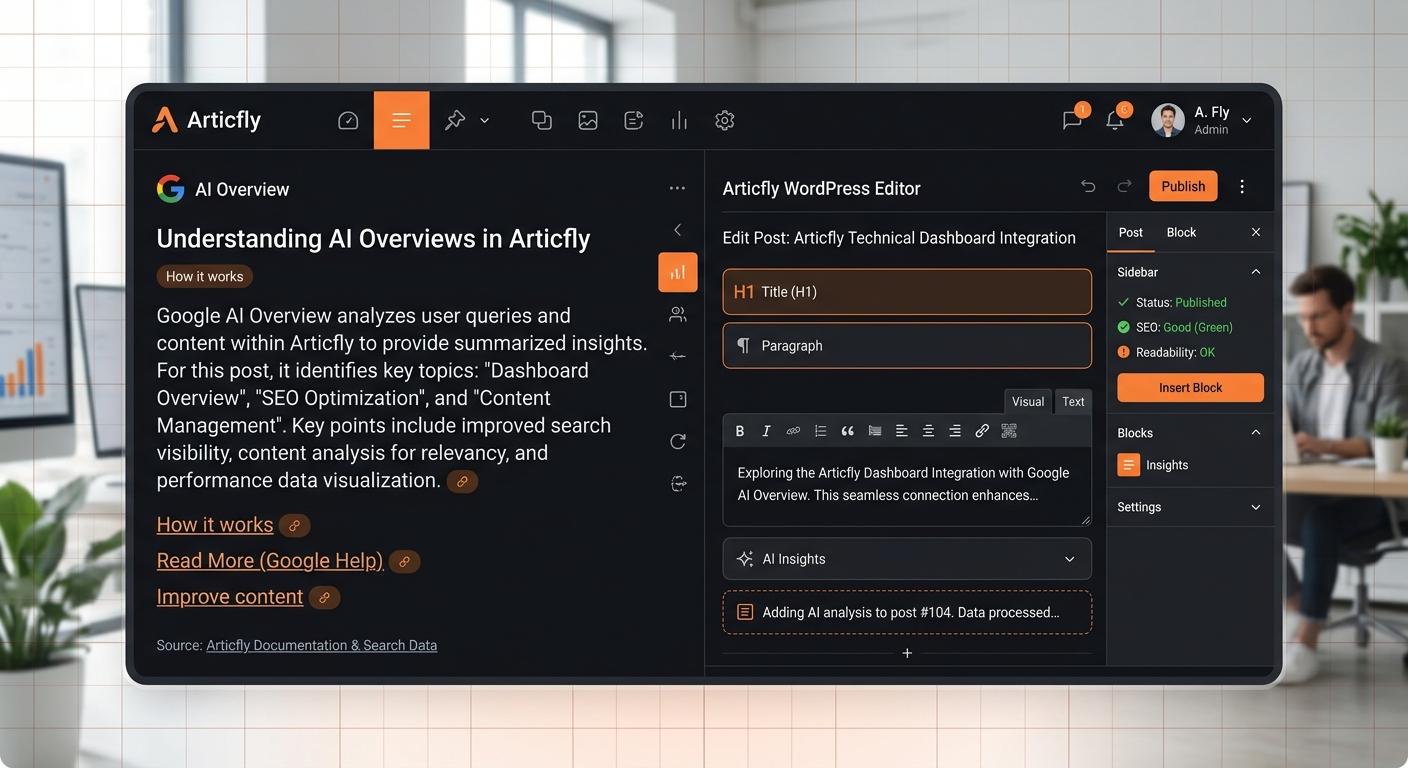Select the orange chart icon in side strip
Image resolution: width=1408 pixels, height=768 pixels.
click(678, 272)
